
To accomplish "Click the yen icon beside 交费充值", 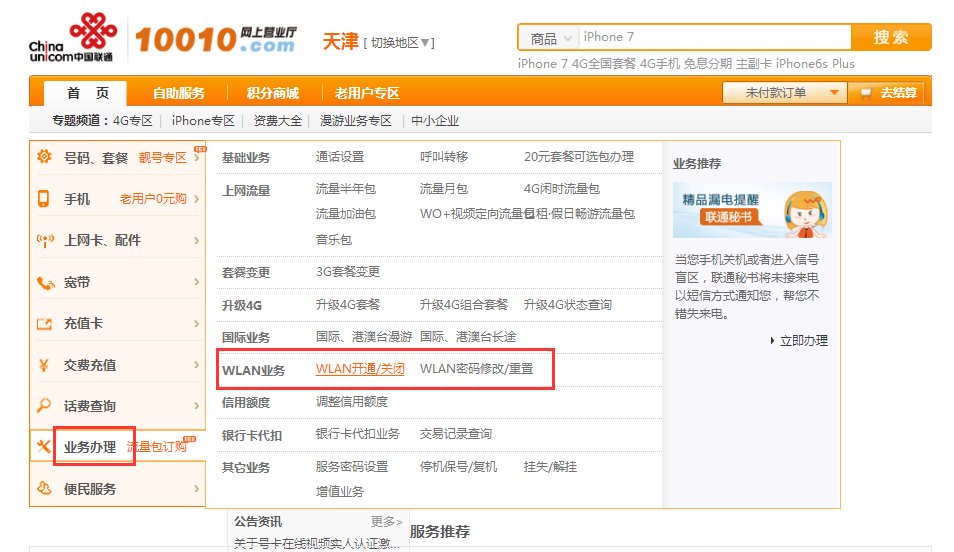I will 43,365.
